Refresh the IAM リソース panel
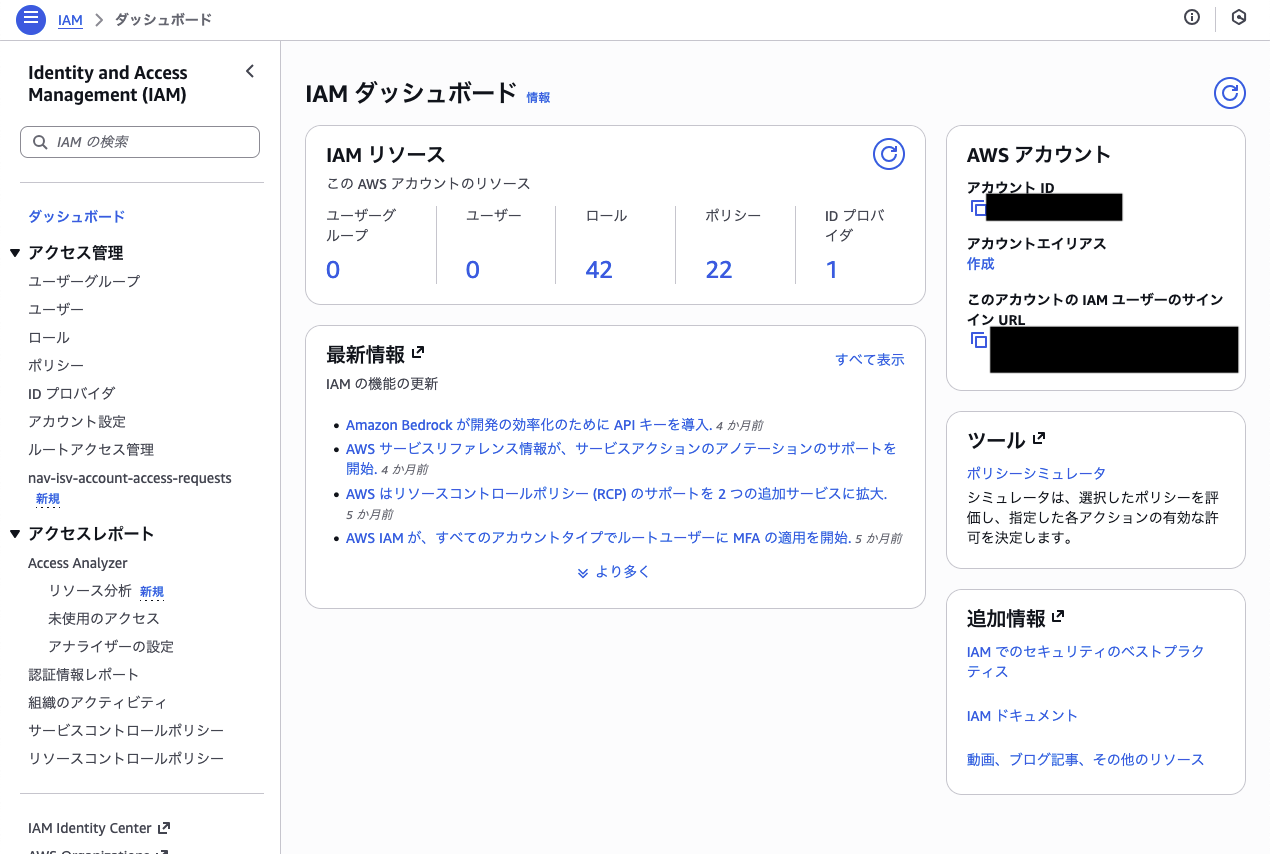Image resolution: width=1270 pixels, height=854 pixels. (888, 154)
